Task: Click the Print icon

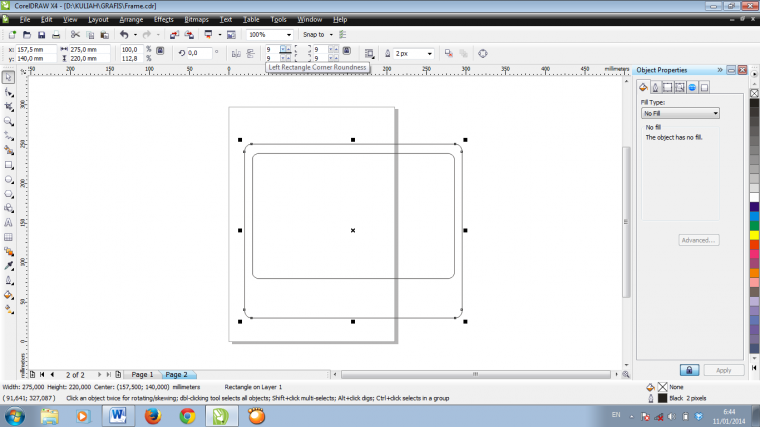Action: tap(56, 35)
